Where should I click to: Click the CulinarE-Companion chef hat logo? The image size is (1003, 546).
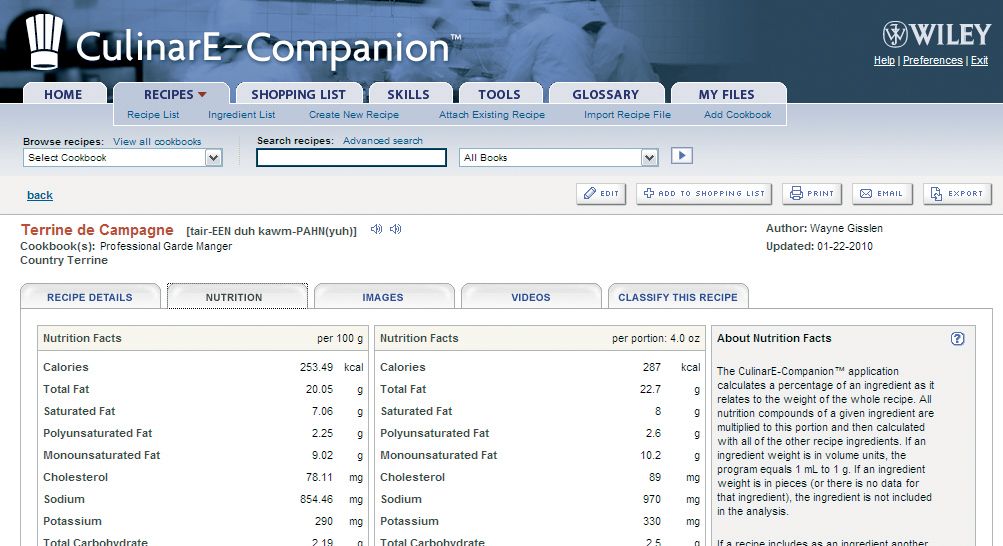click(45, 42)
